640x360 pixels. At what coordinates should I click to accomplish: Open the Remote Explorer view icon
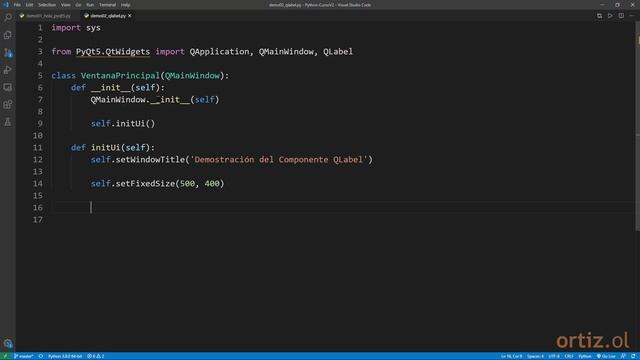pos(8,87)
